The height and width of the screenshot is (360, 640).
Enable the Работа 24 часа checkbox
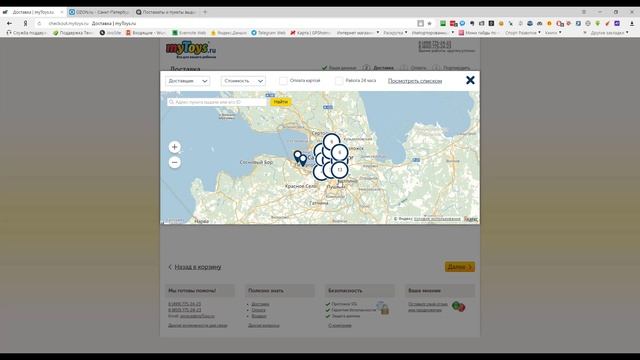coord(339,81)
